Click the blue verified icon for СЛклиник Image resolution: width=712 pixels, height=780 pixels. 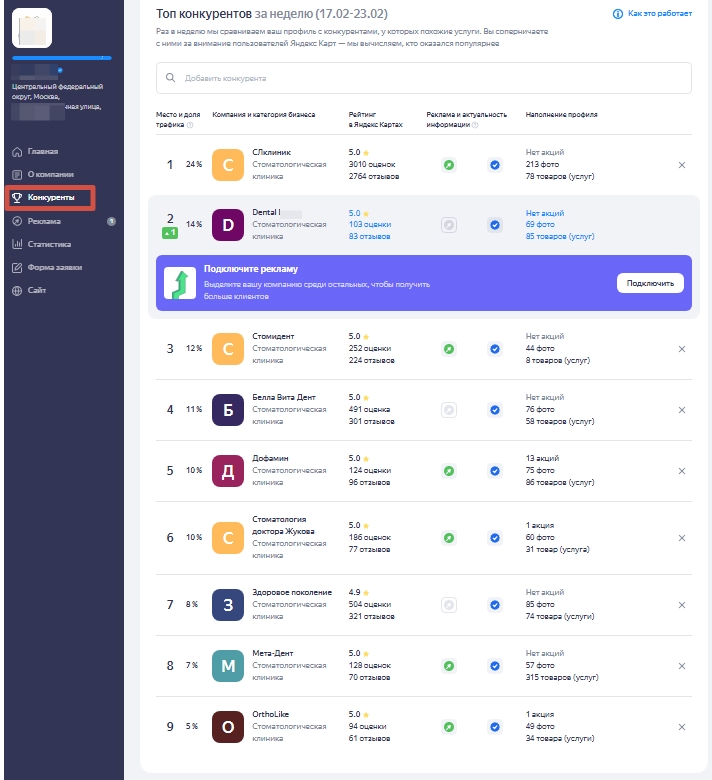click(x=495, y=165)
